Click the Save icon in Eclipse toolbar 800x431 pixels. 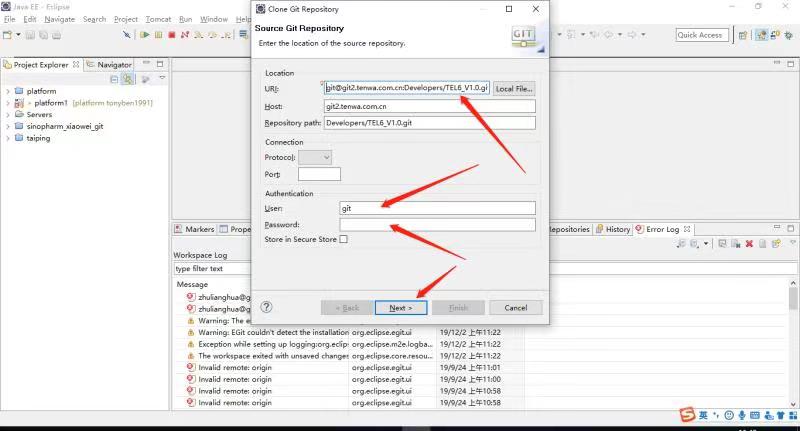(x=30, y=35)
